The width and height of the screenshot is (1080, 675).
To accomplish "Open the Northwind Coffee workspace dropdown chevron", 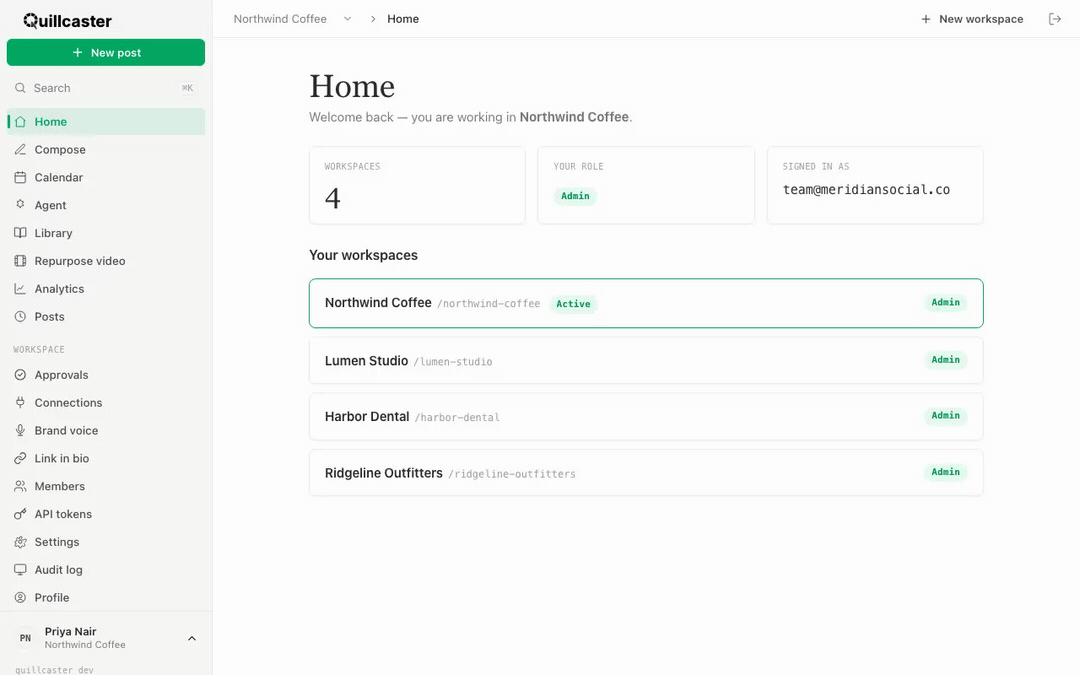I will click(x=347, y=19).
